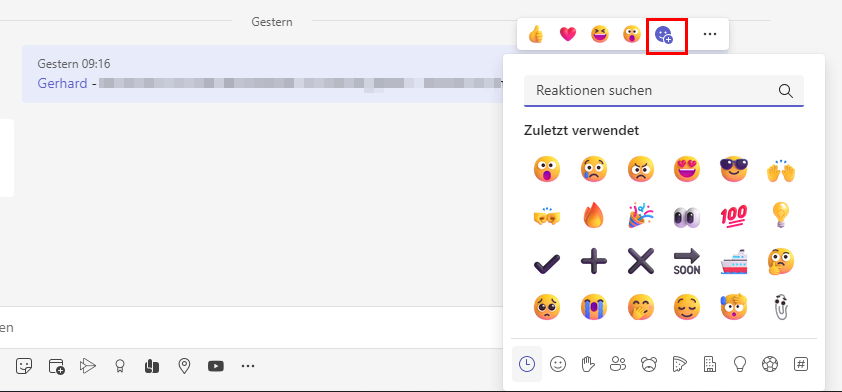This screenshot has width=842, height=392.
Task: React with the red heart emoji
Action: [568, 34]
